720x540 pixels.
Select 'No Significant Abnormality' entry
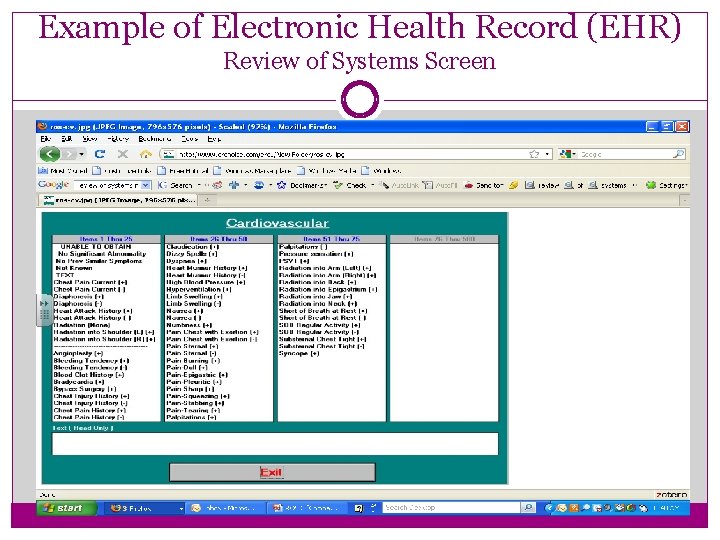(102, 253)
